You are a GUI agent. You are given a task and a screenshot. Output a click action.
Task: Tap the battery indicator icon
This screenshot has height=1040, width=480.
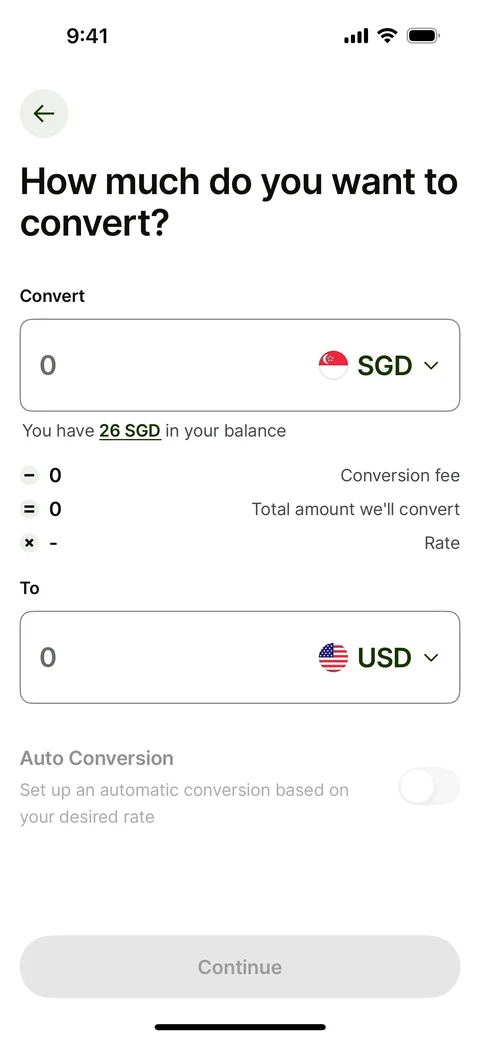point(424,36)
